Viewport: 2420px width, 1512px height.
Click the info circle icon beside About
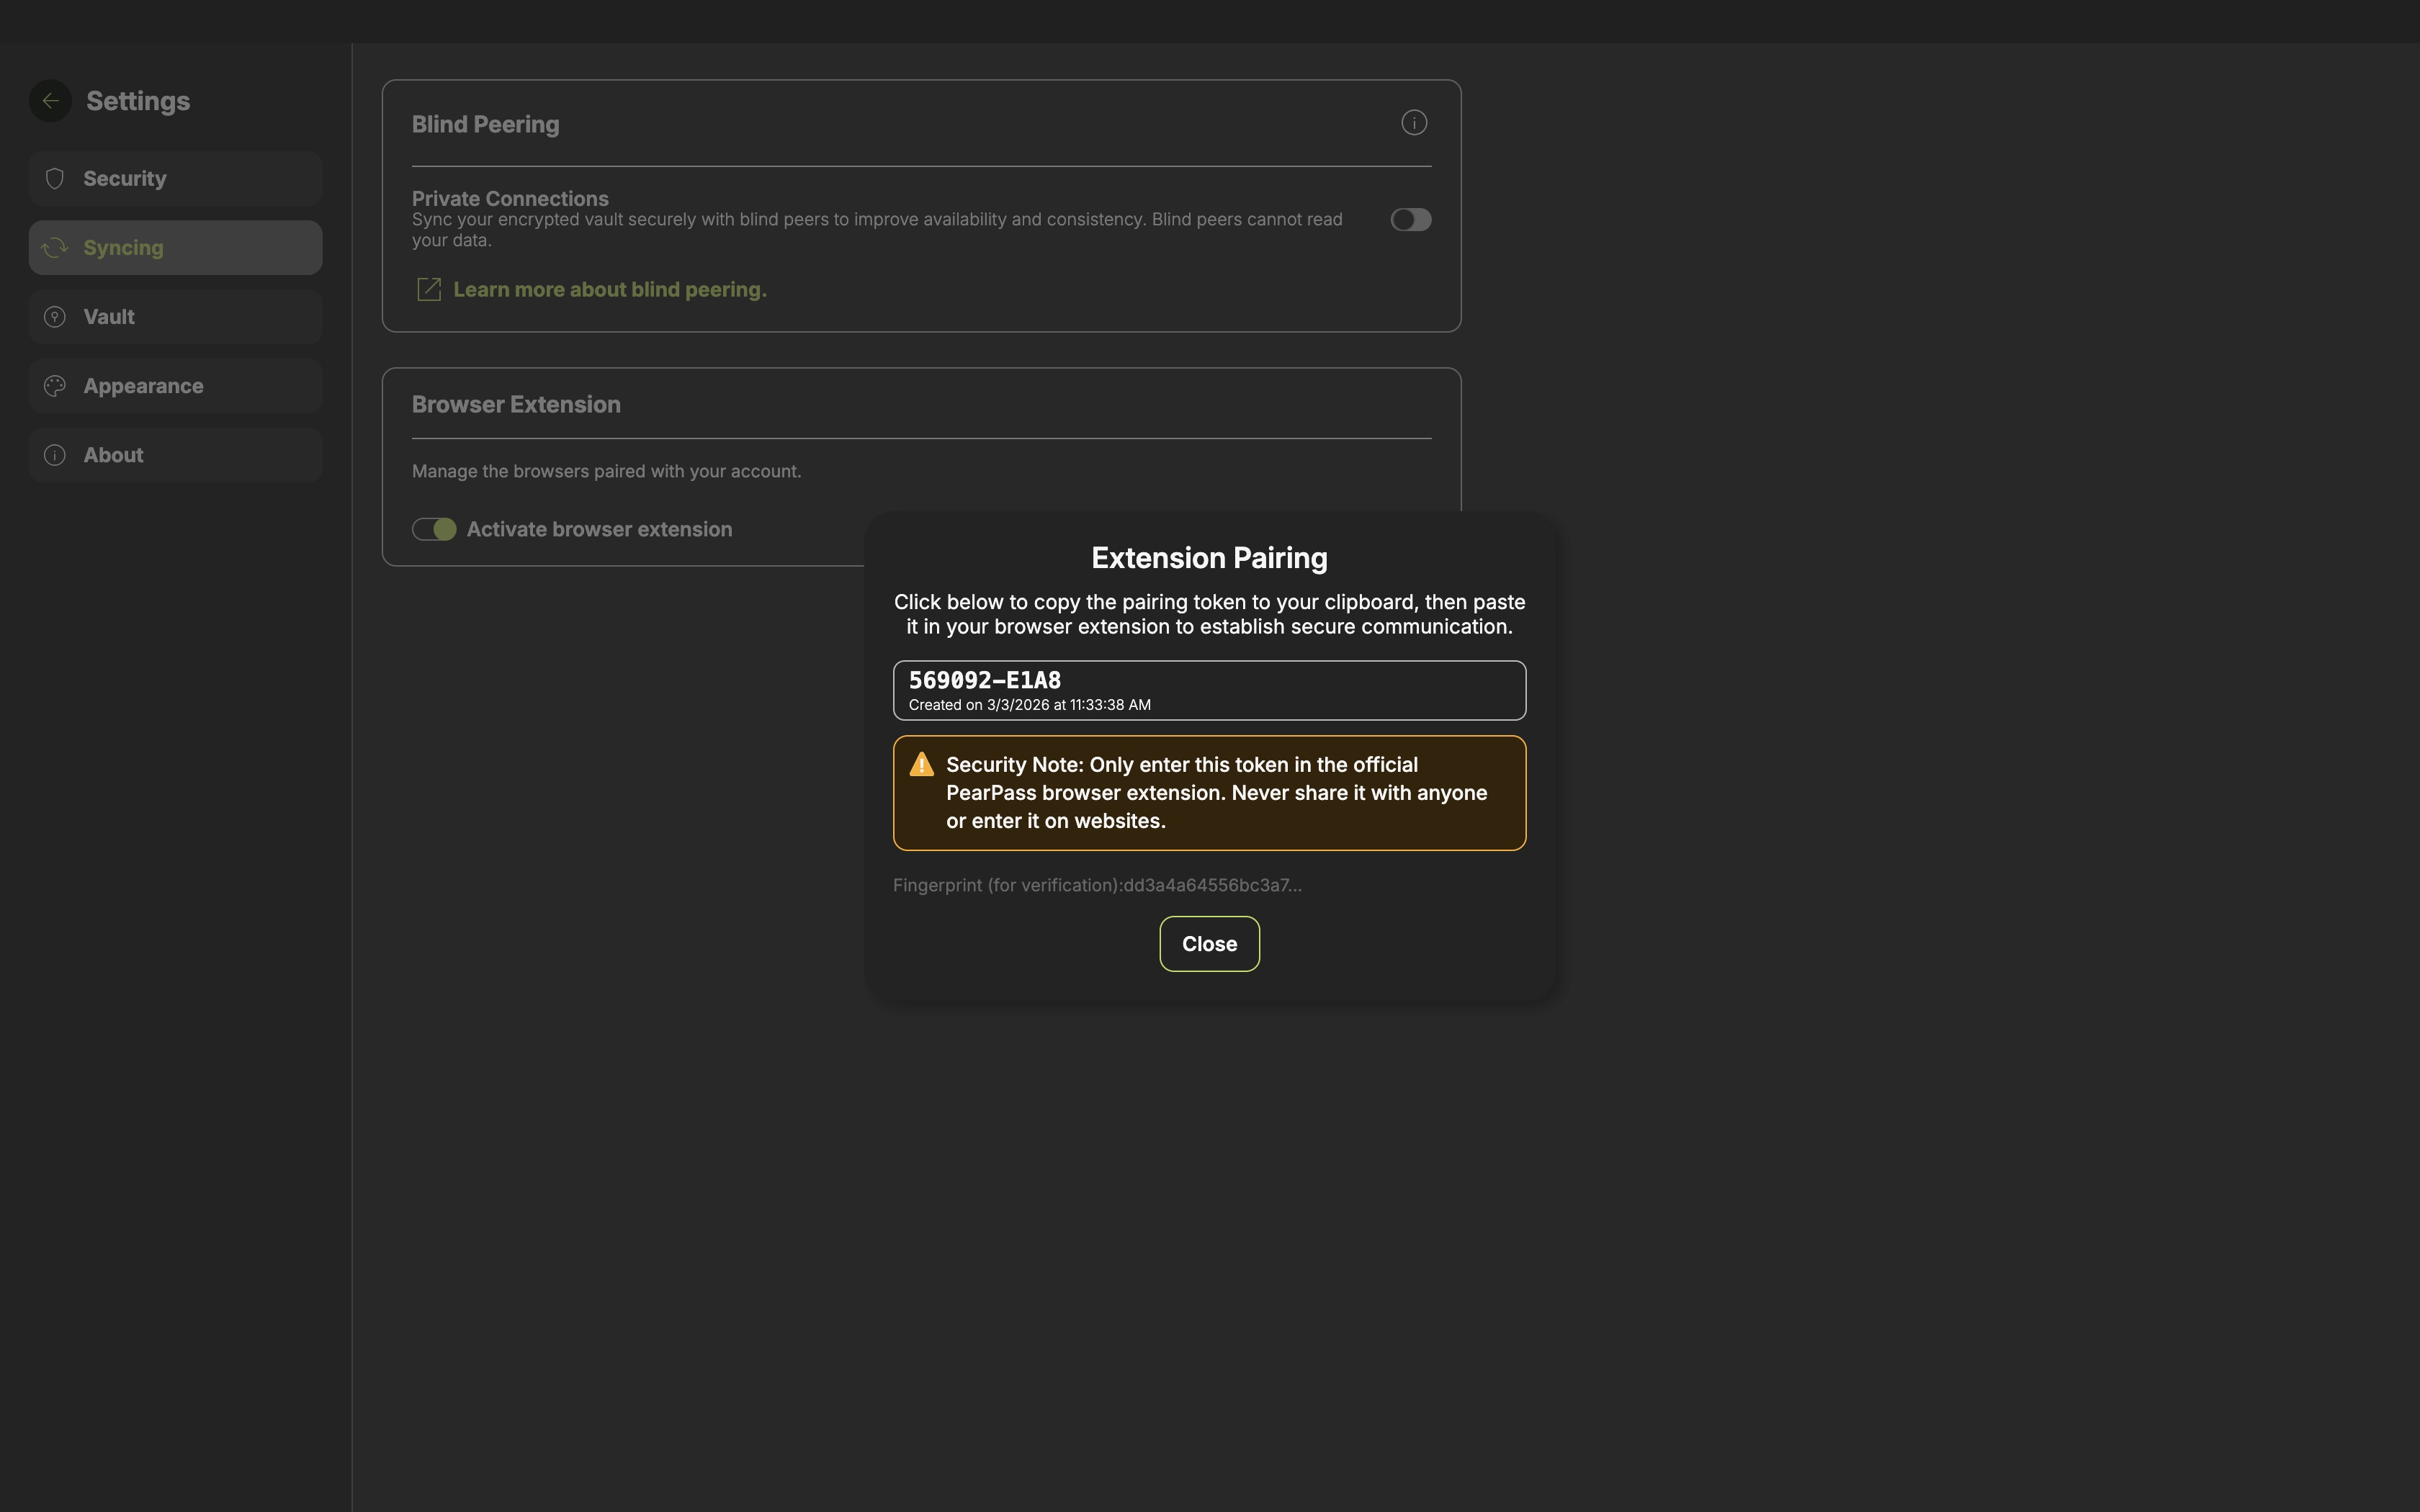pyautogui.click(x=55, y=455)
